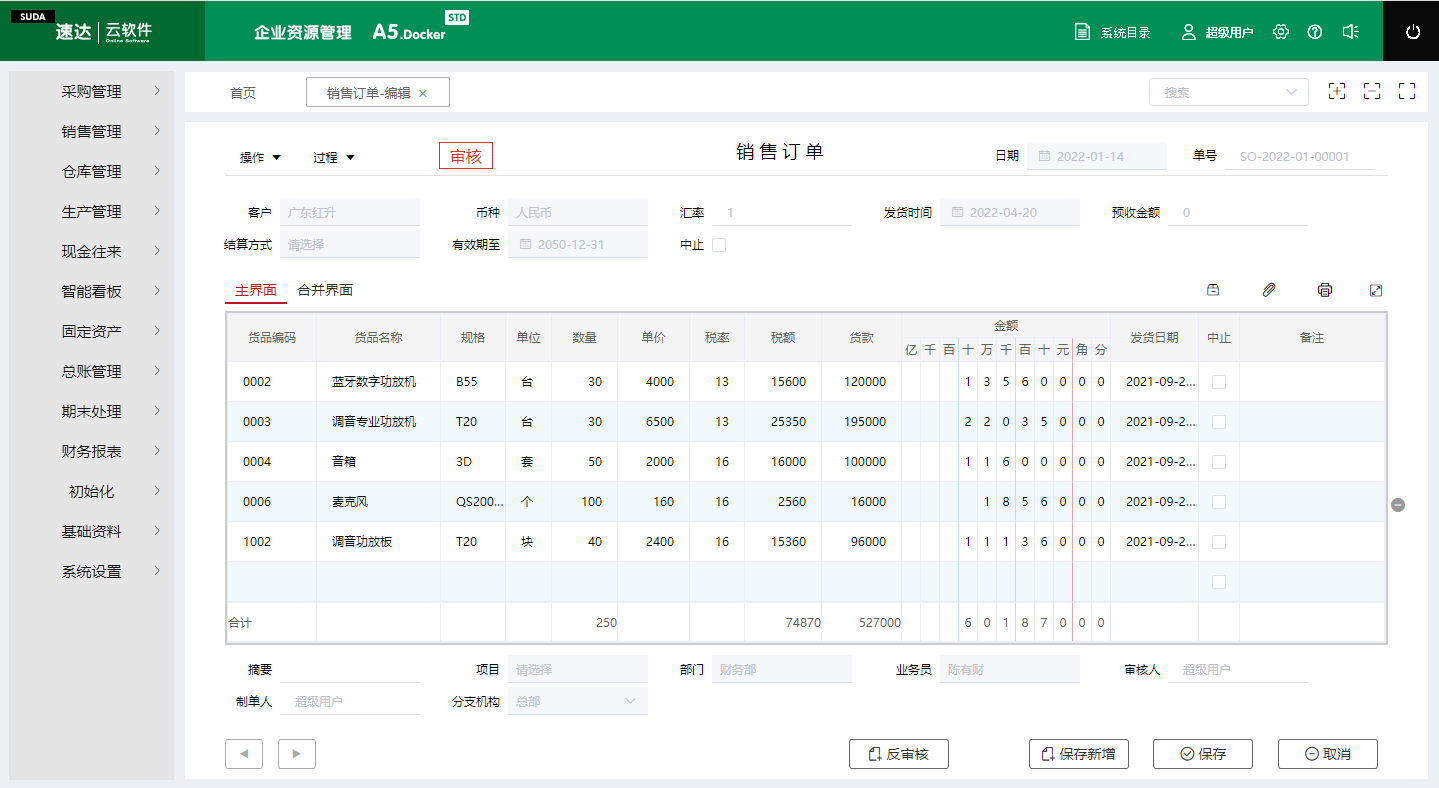The height and width of the screenshot is (788, 1439).
Task: Click the 业务员 陈有财 field
Action: pyautogui.click(x=1010, y=670)
